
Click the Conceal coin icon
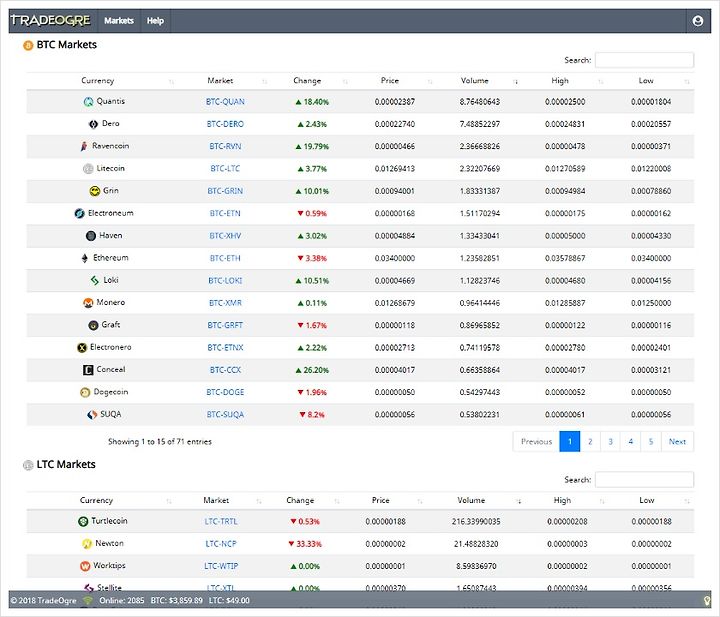pos(88,370)
